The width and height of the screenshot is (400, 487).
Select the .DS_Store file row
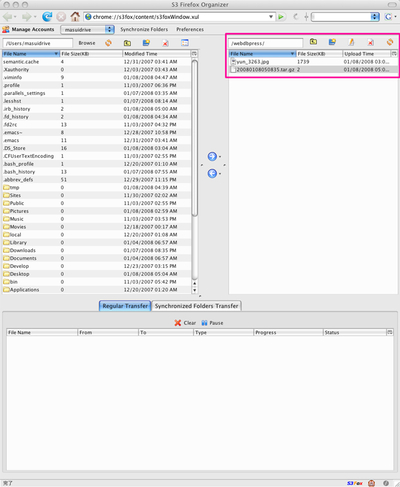pos(97,148)
